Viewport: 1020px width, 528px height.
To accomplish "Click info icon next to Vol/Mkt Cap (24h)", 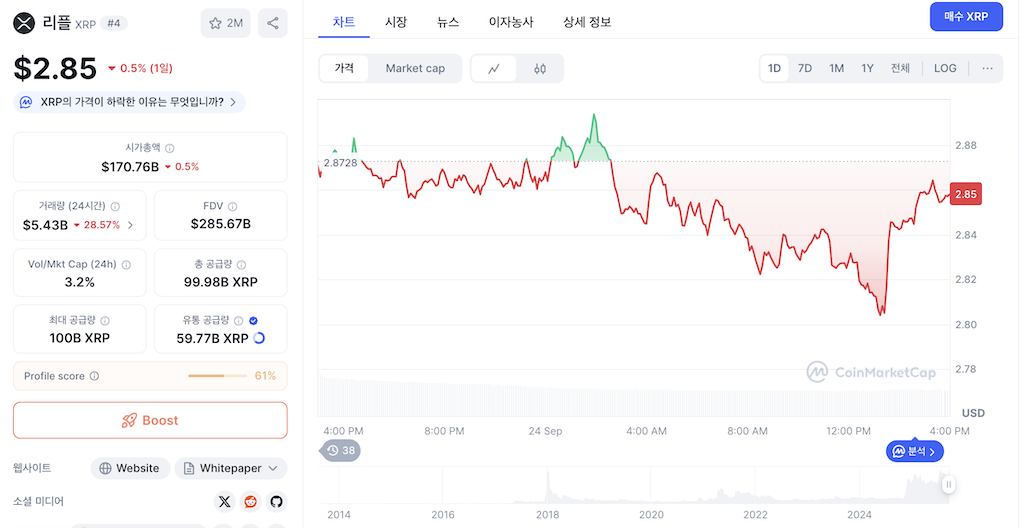I will pos(126,265).
